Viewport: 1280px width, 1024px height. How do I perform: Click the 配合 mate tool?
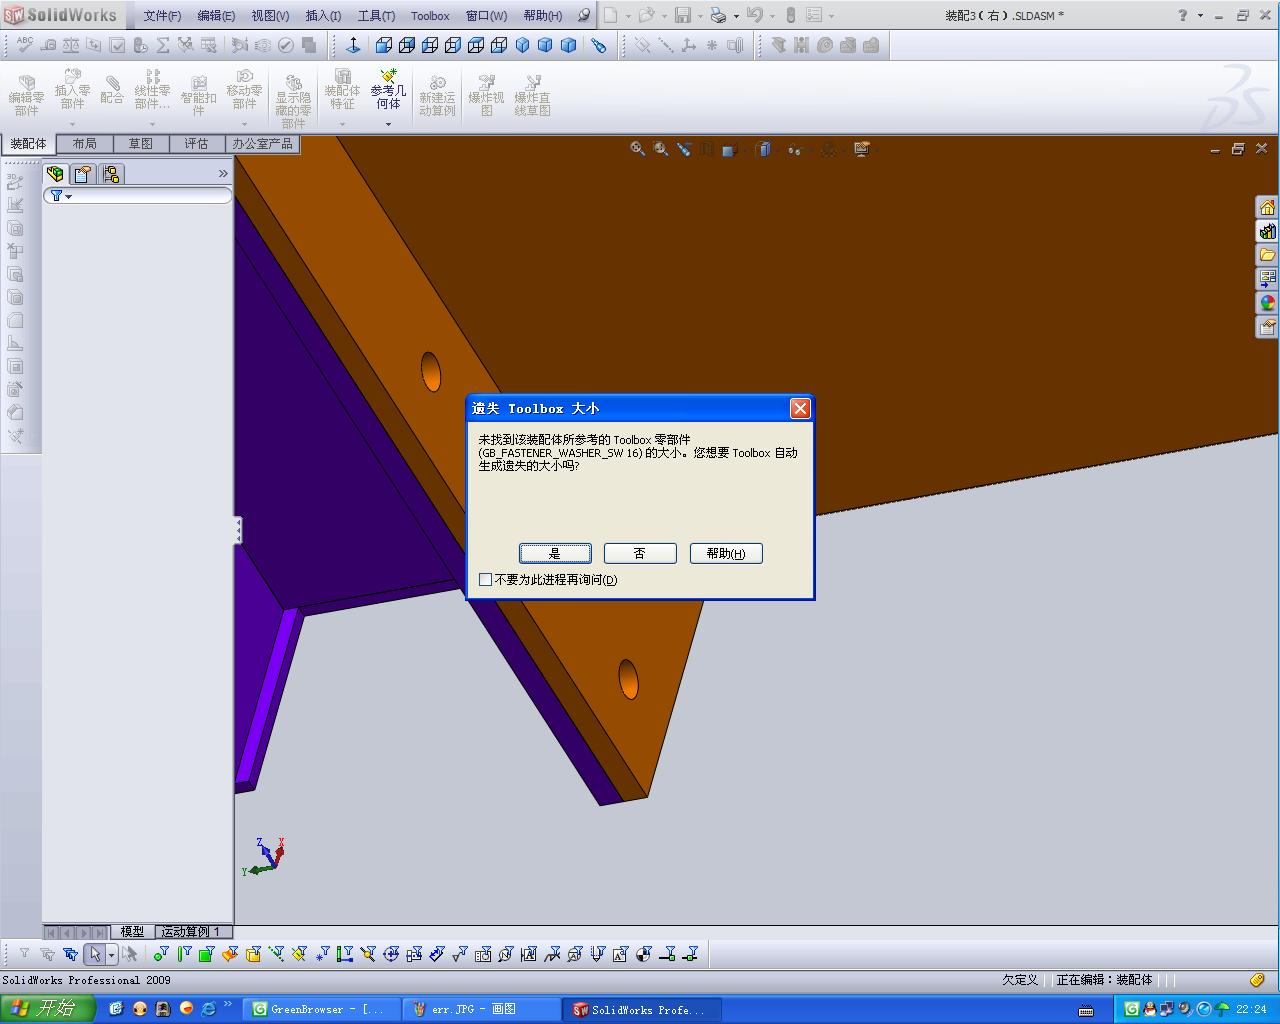click(x=112, y=90)
